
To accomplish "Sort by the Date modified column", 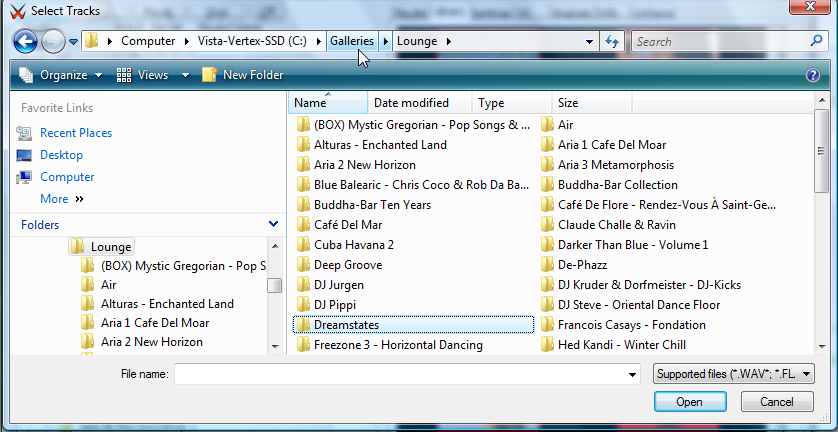I will point(420,103).
